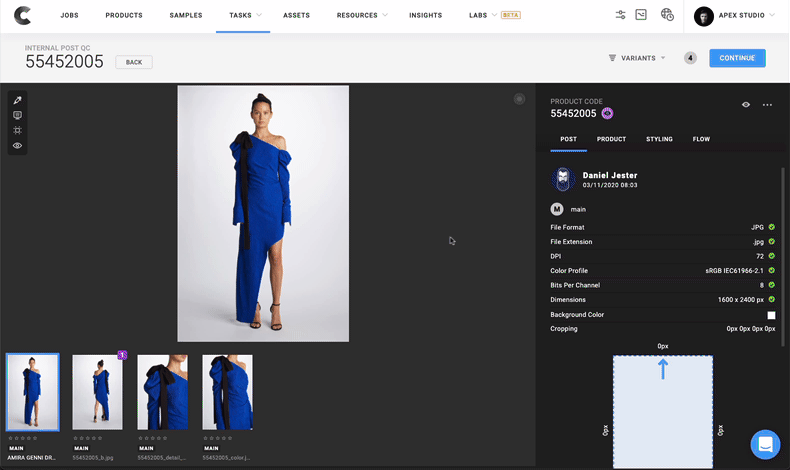Open the Insights menu
This screenshot has height=470, width=790.
(425, 15)
